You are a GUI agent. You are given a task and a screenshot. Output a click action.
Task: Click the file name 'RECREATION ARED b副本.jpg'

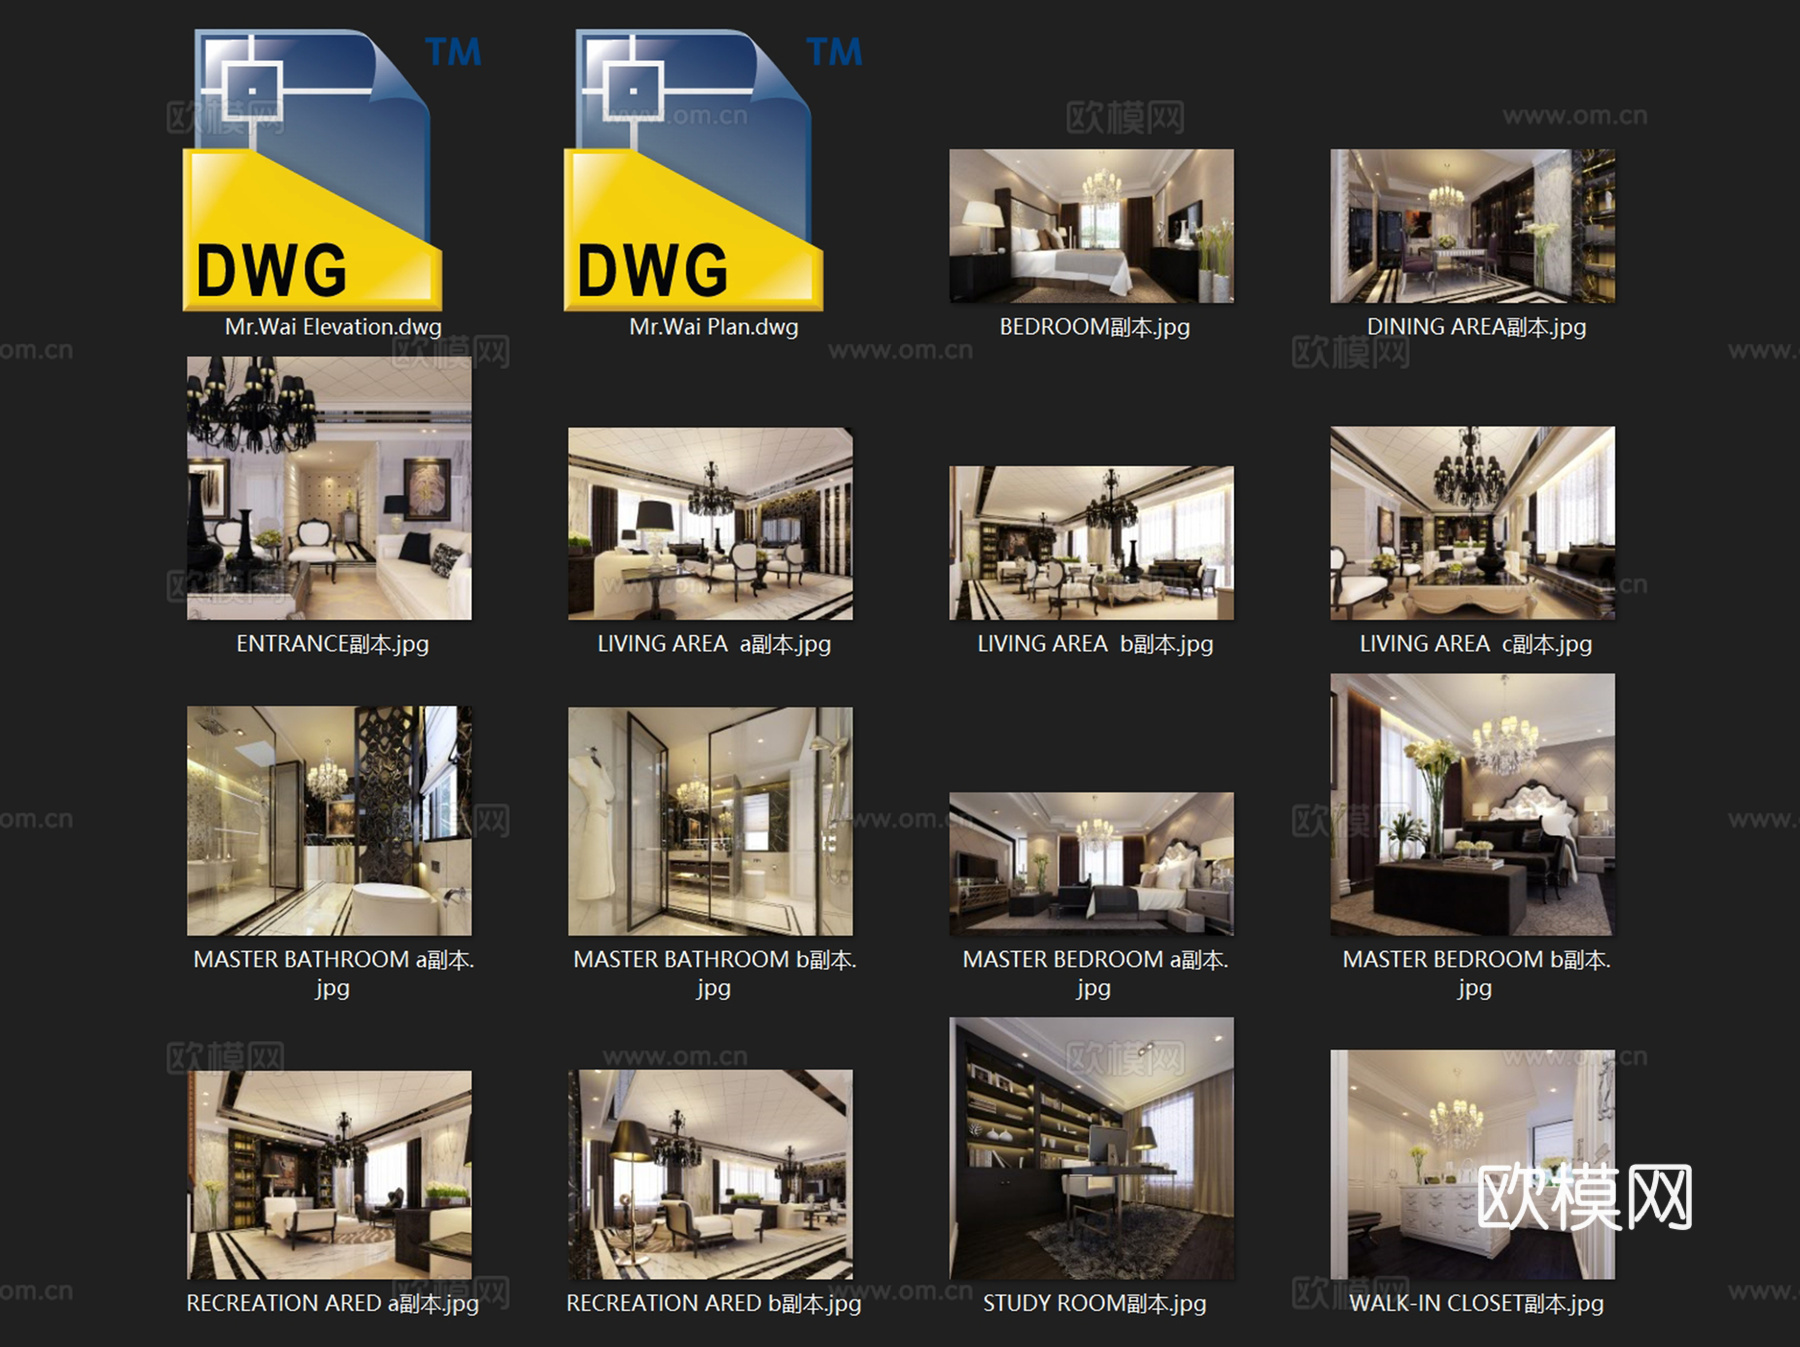pyautogui.click(x=714, y=1304)
